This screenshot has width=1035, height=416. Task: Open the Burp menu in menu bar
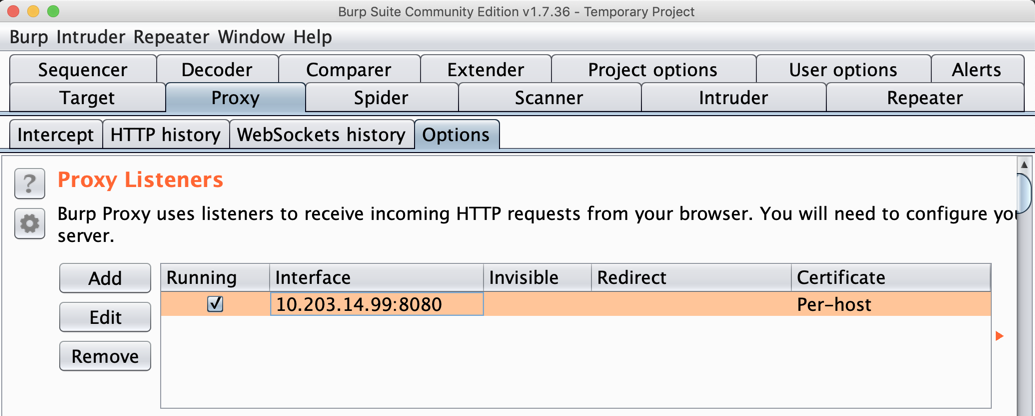coord(29,37)
